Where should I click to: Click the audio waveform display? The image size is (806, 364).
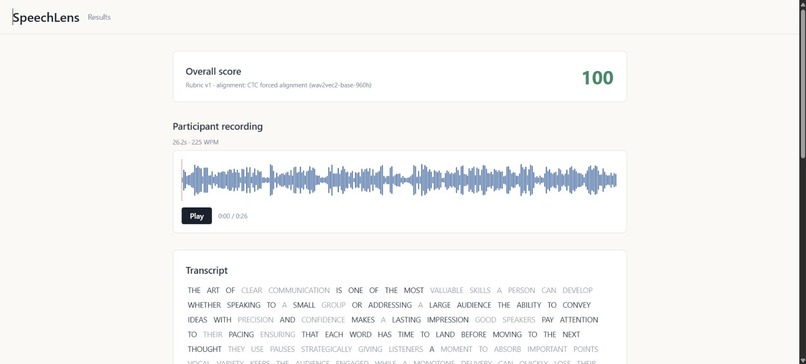coord(399,180)
